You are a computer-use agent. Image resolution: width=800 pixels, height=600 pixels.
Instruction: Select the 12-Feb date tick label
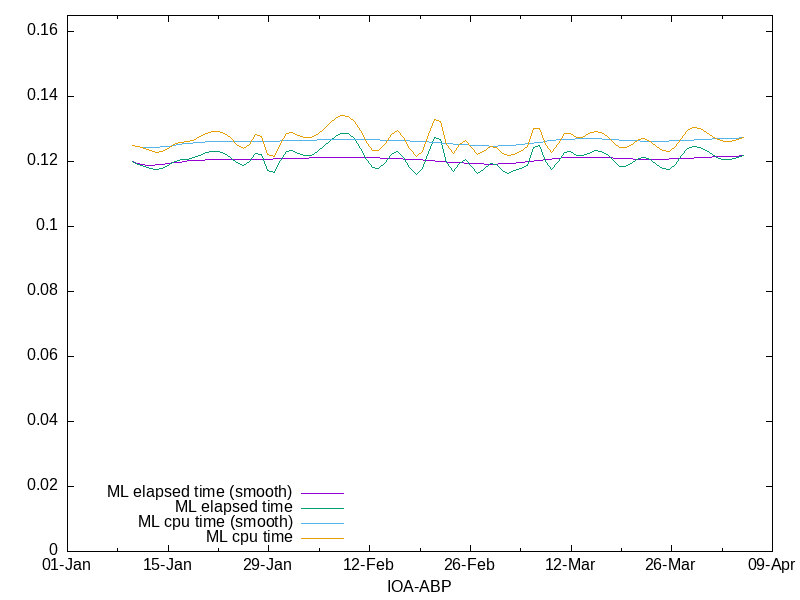(368, 565)
